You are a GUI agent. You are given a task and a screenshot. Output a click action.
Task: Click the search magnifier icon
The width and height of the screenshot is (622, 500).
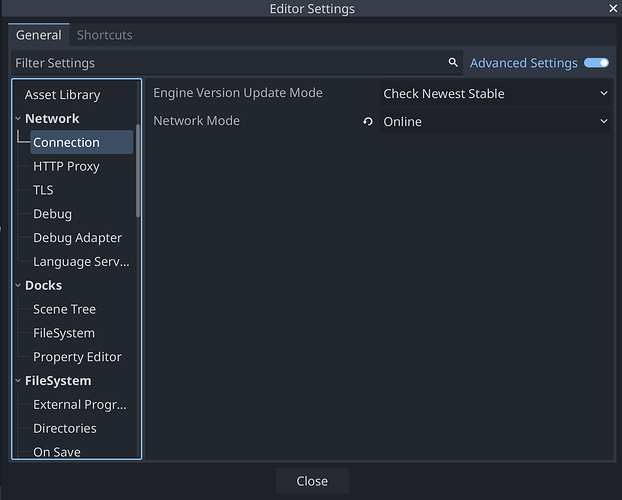453,63
